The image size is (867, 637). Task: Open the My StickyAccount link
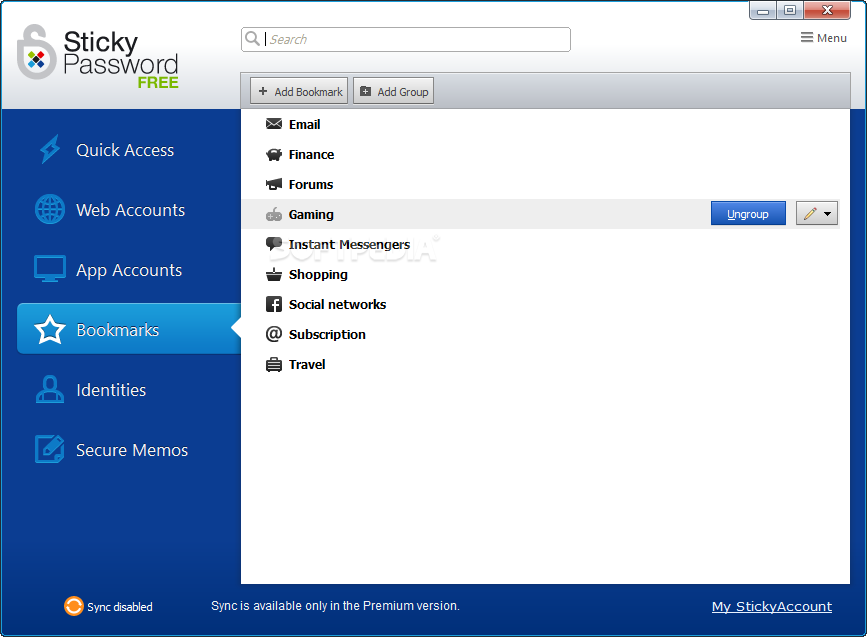(772, 607)
